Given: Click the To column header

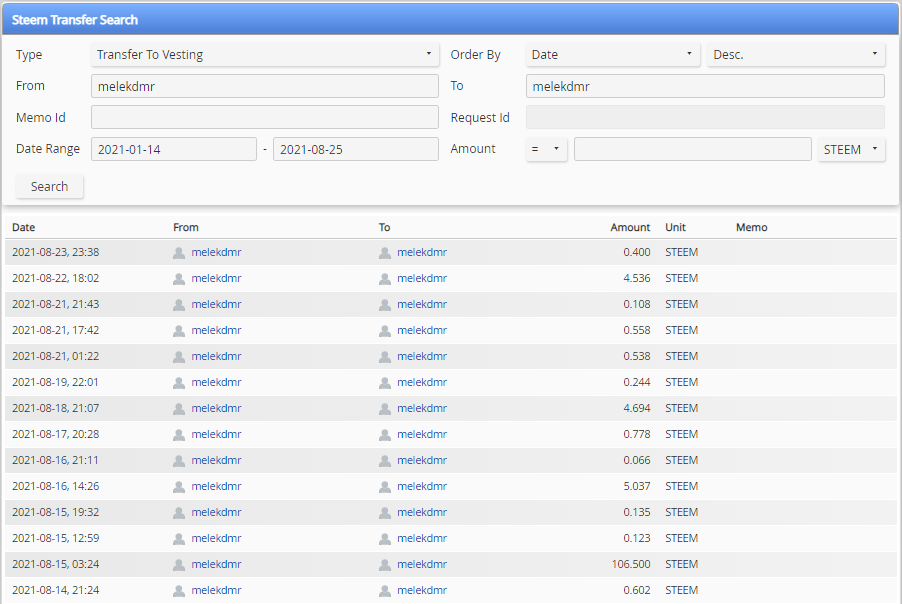Looking at the screenshot, I should tap(384, 227).
